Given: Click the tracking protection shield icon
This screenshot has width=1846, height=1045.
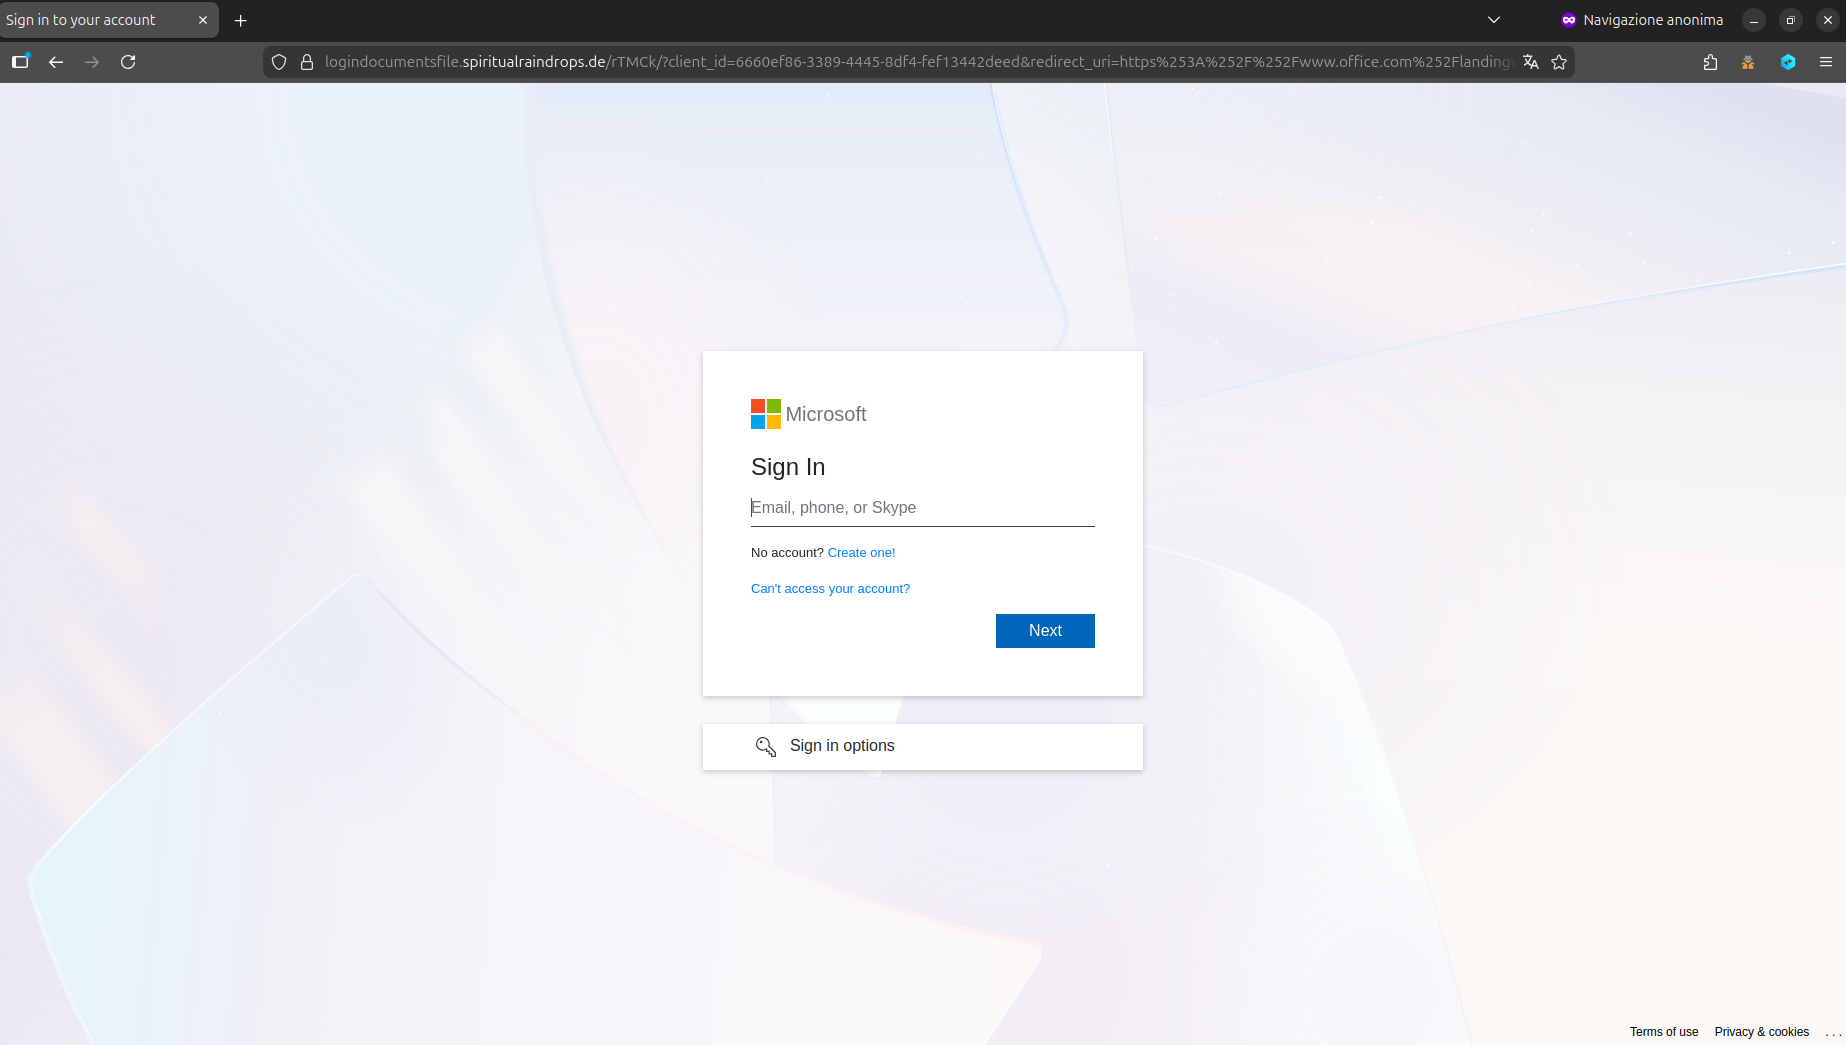Looking at the screenshot, I should (x=279, y=62).
